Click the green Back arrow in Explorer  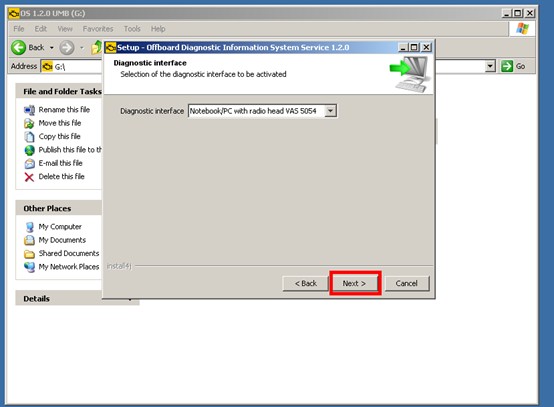point(18,47)
